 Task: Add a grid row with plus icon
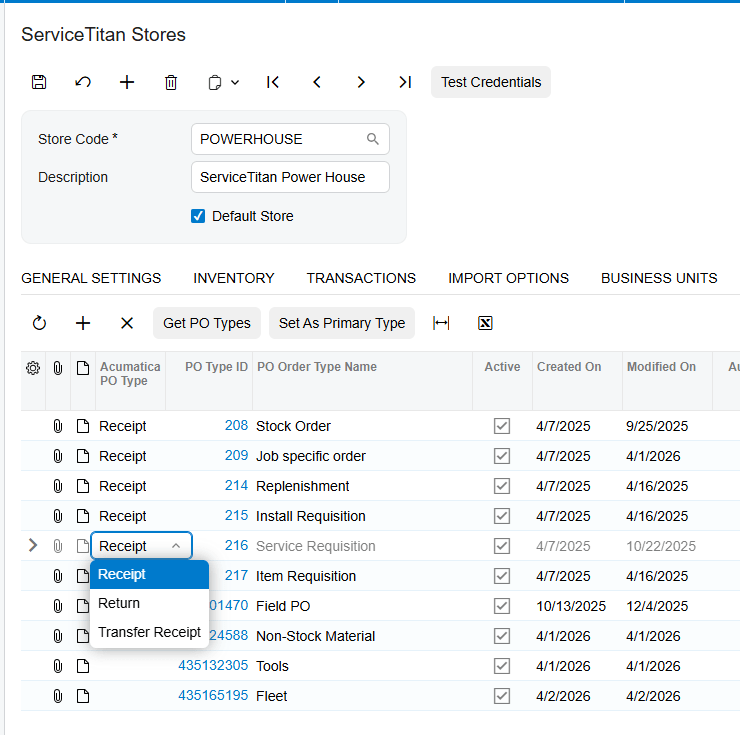(x=83, y=323)
